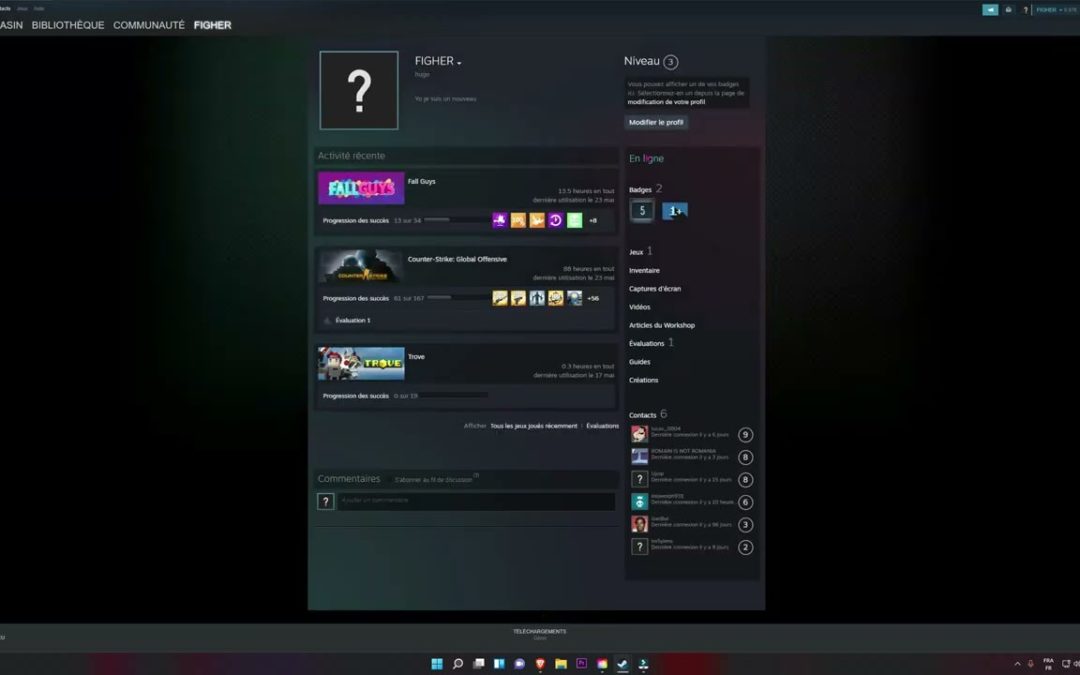This screenshot has width=1080, height=675.
Task: Open the Captures d'écran link
Action: click(654, 289)
